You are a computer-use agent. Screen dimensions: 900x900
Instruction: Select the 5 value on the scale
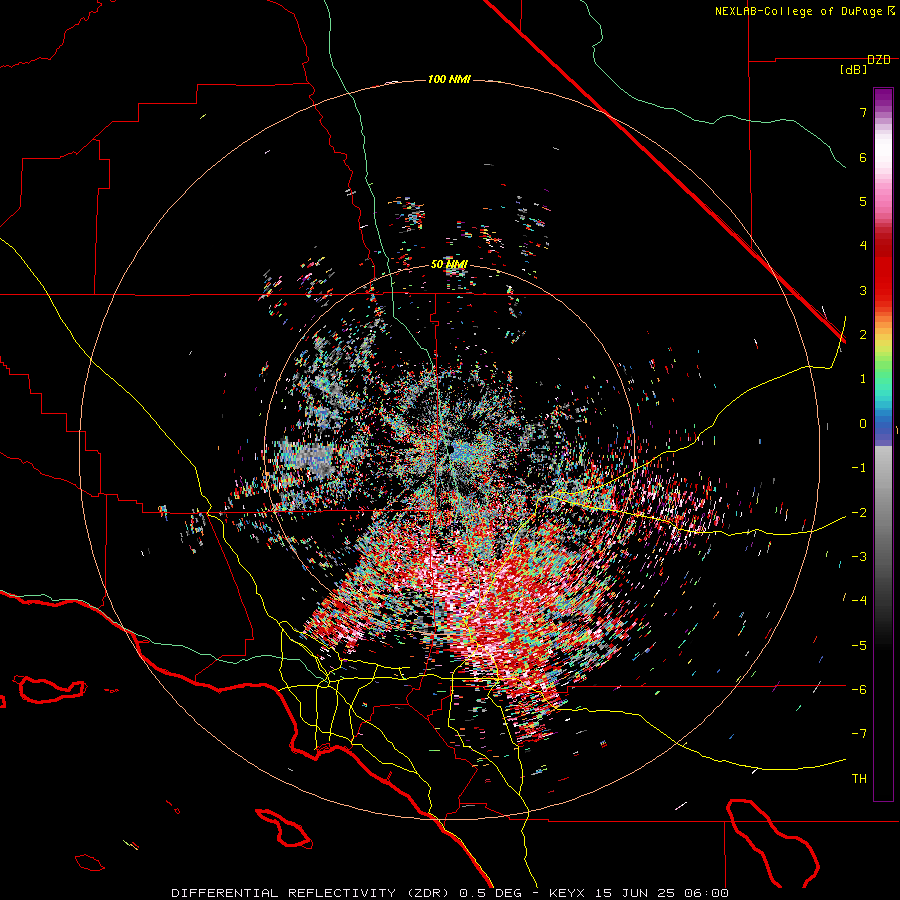coord(863,201)
